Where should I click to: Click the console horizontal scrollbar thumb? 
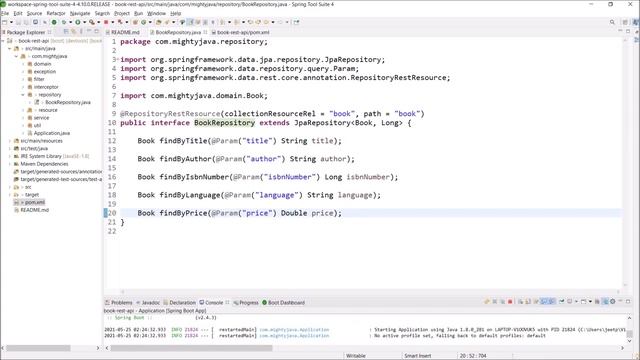coord(191,348)
